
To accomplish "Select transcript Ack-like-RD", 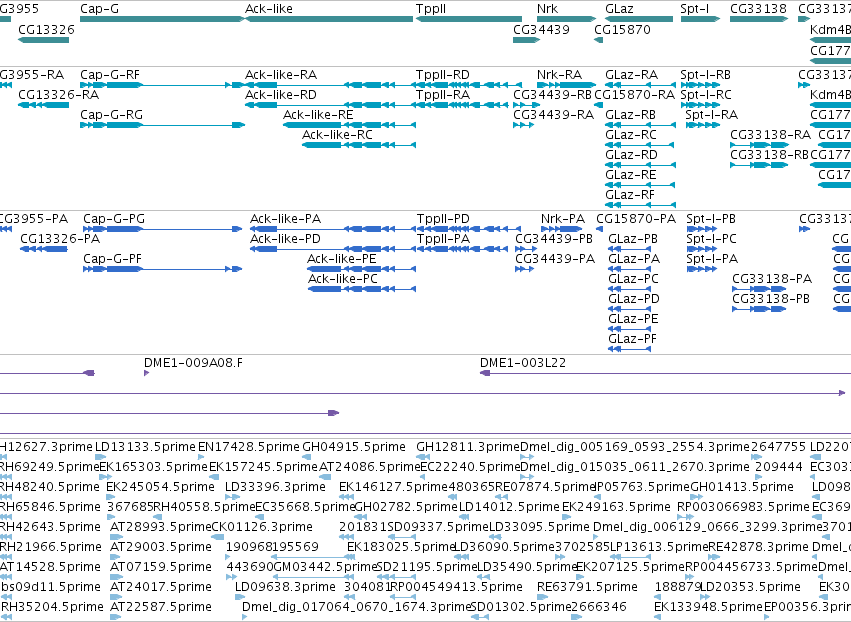I will coord(331,105).
